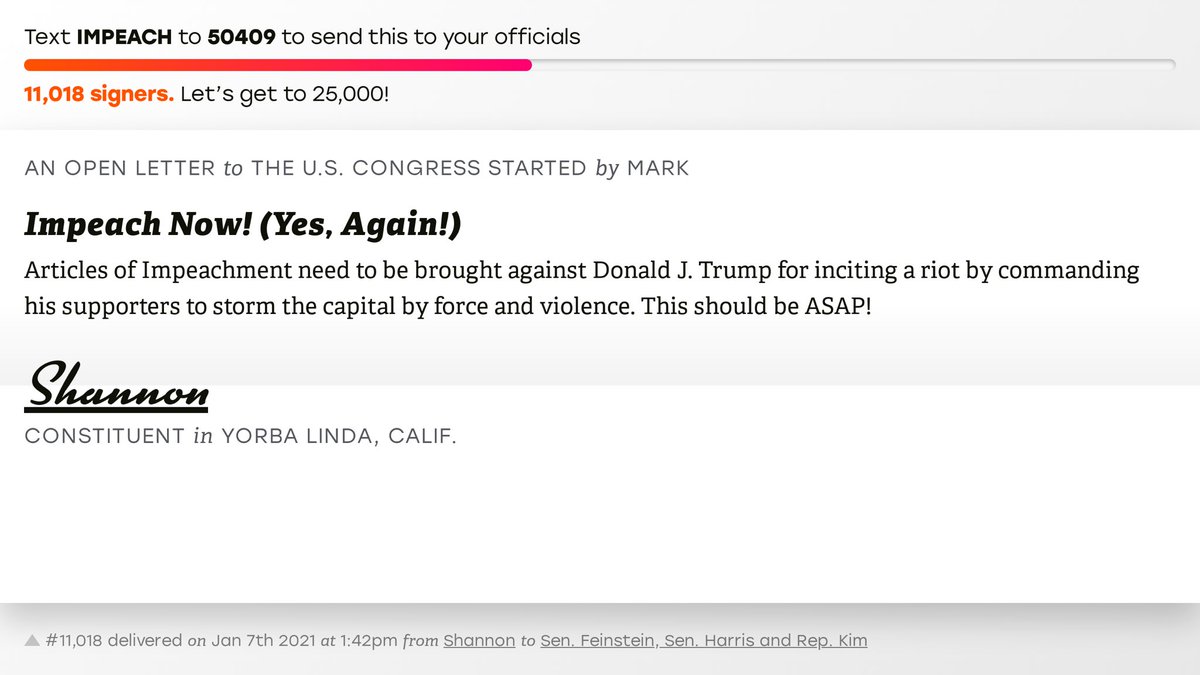Click the "Impeach Now! (Yes, Again!)" letter title
Viewport: 1200px width, 675px height.
[x=243, y=226]
